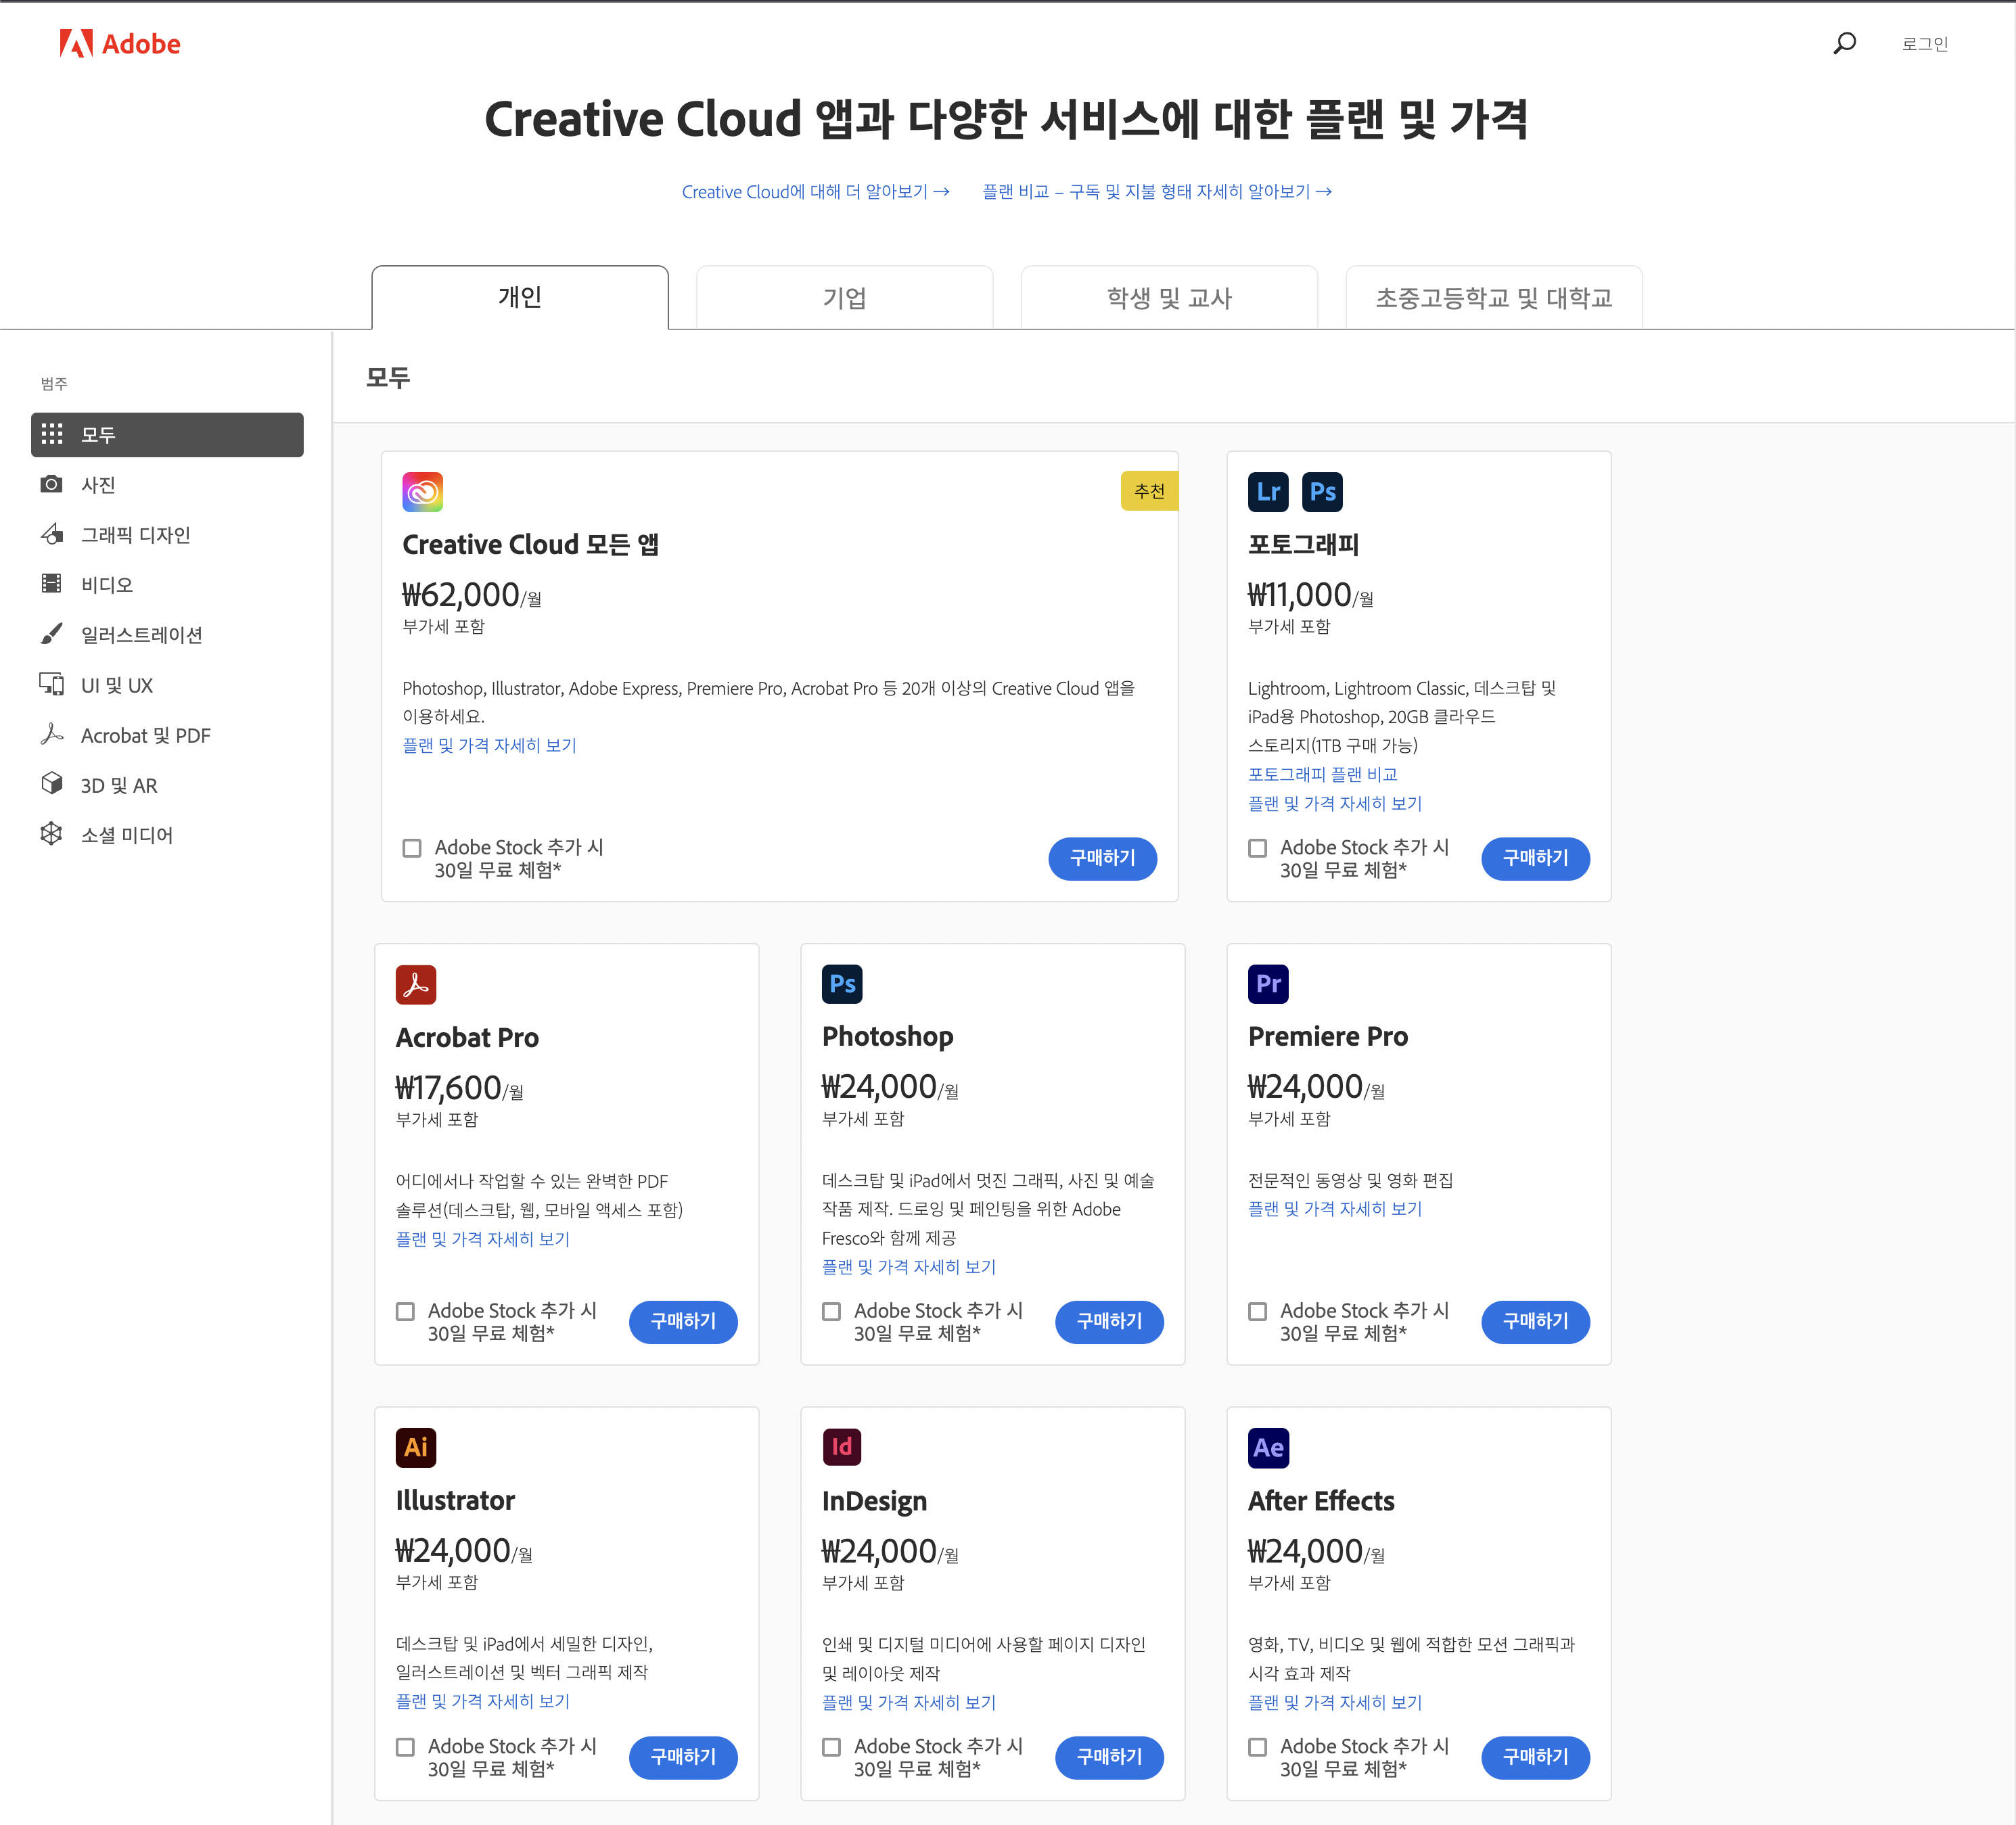
Task: Enable Adobe Stock checkbox for Creative Cloud 모든 앱
Action: 412,848
